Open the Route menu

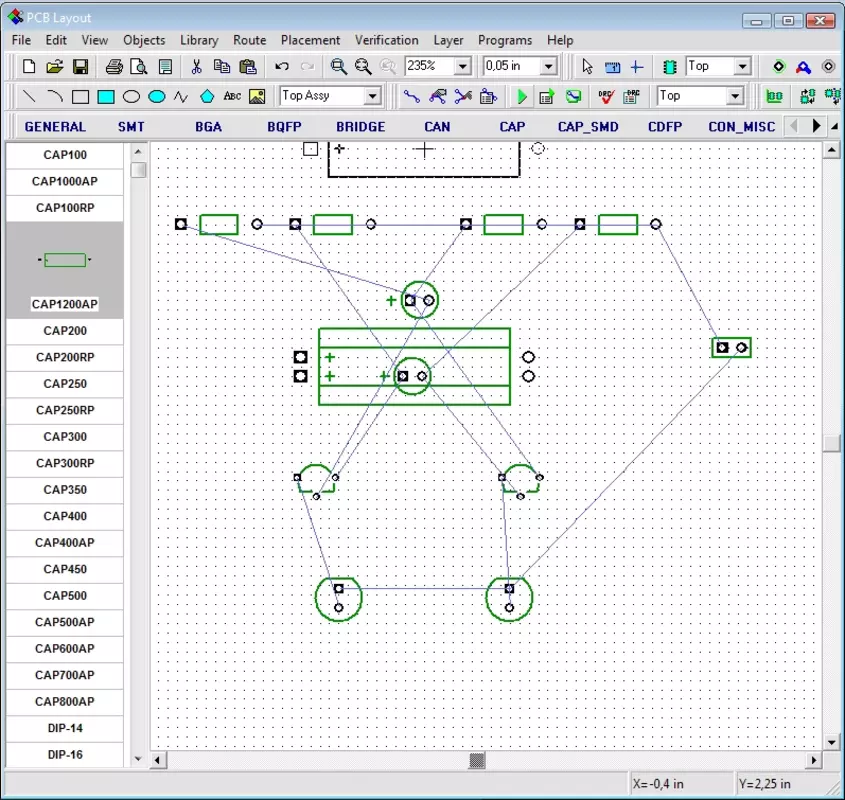coord(250,40)
